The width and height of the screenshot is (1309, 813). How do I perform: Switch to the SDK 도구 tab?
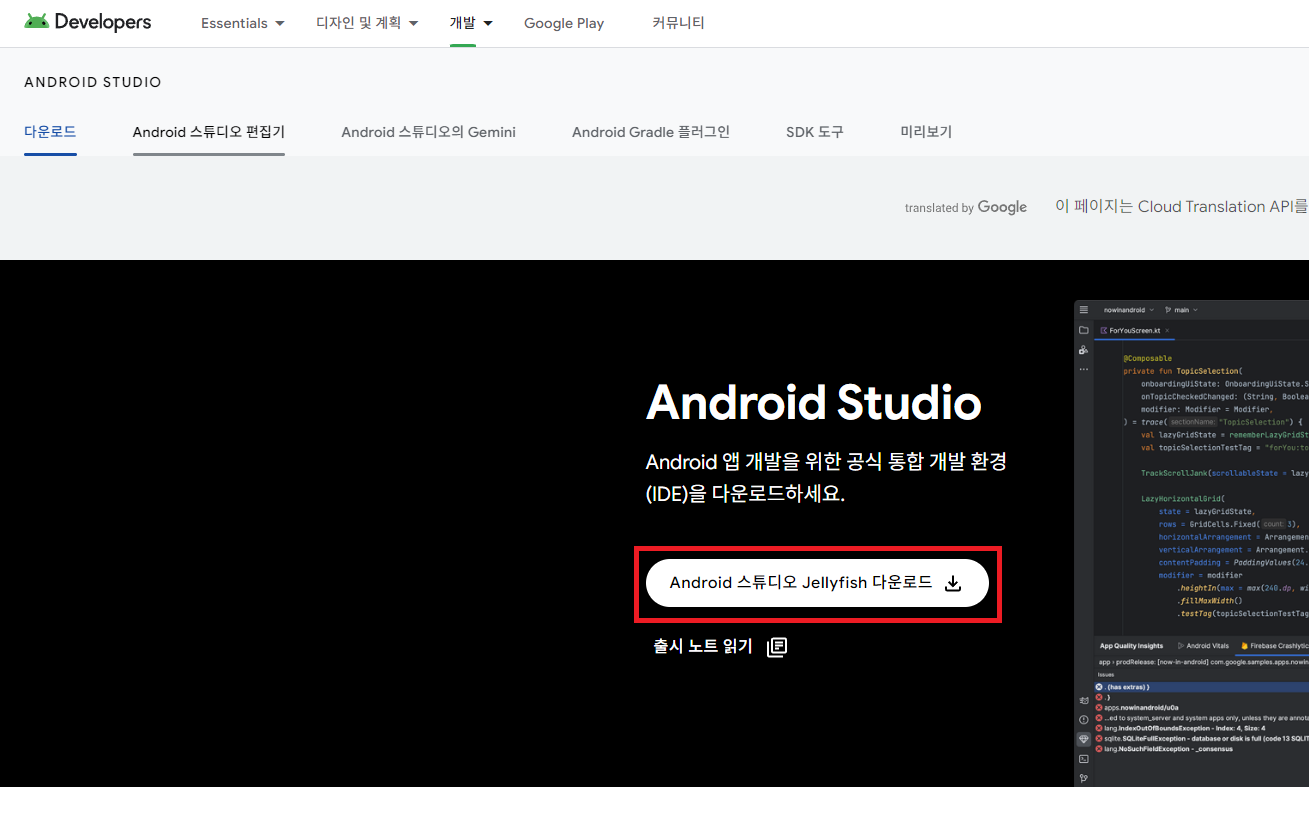(813, 131)
